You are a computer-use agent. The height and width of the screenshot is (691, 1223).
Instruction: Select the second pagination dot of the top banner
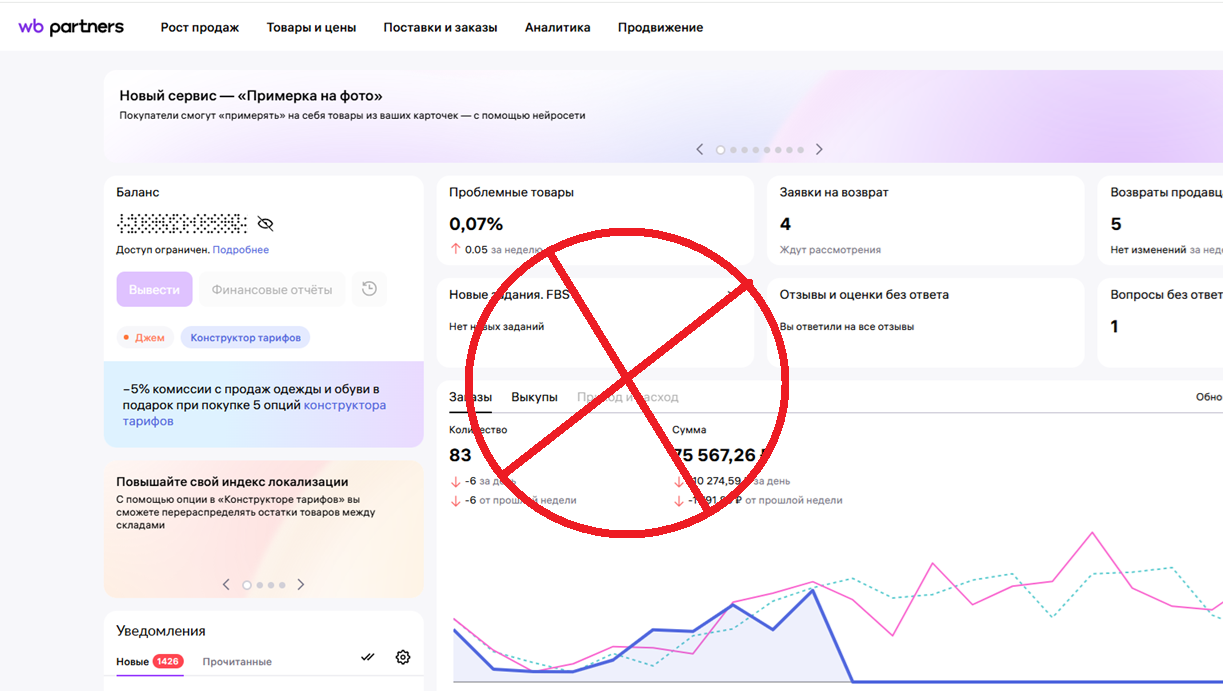coord(733,149)
